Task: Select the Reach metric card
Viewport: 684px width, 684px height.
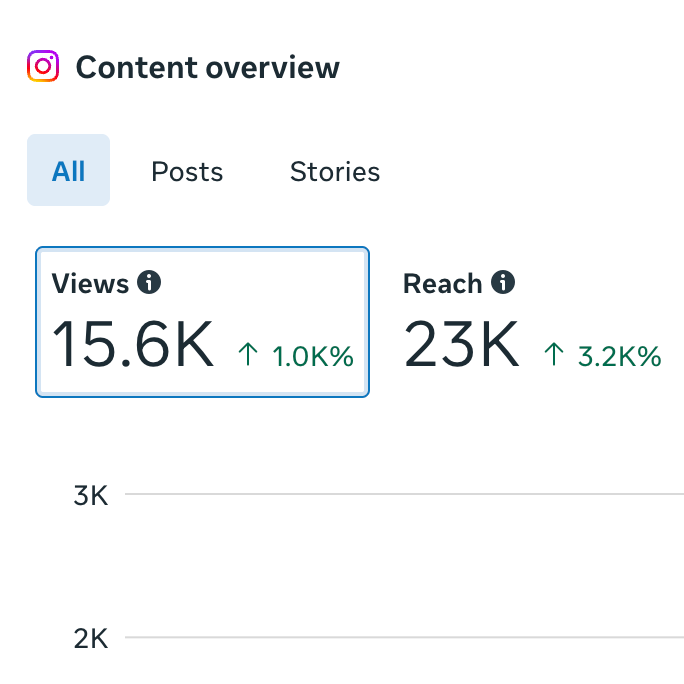Action: tap(532, 322)
